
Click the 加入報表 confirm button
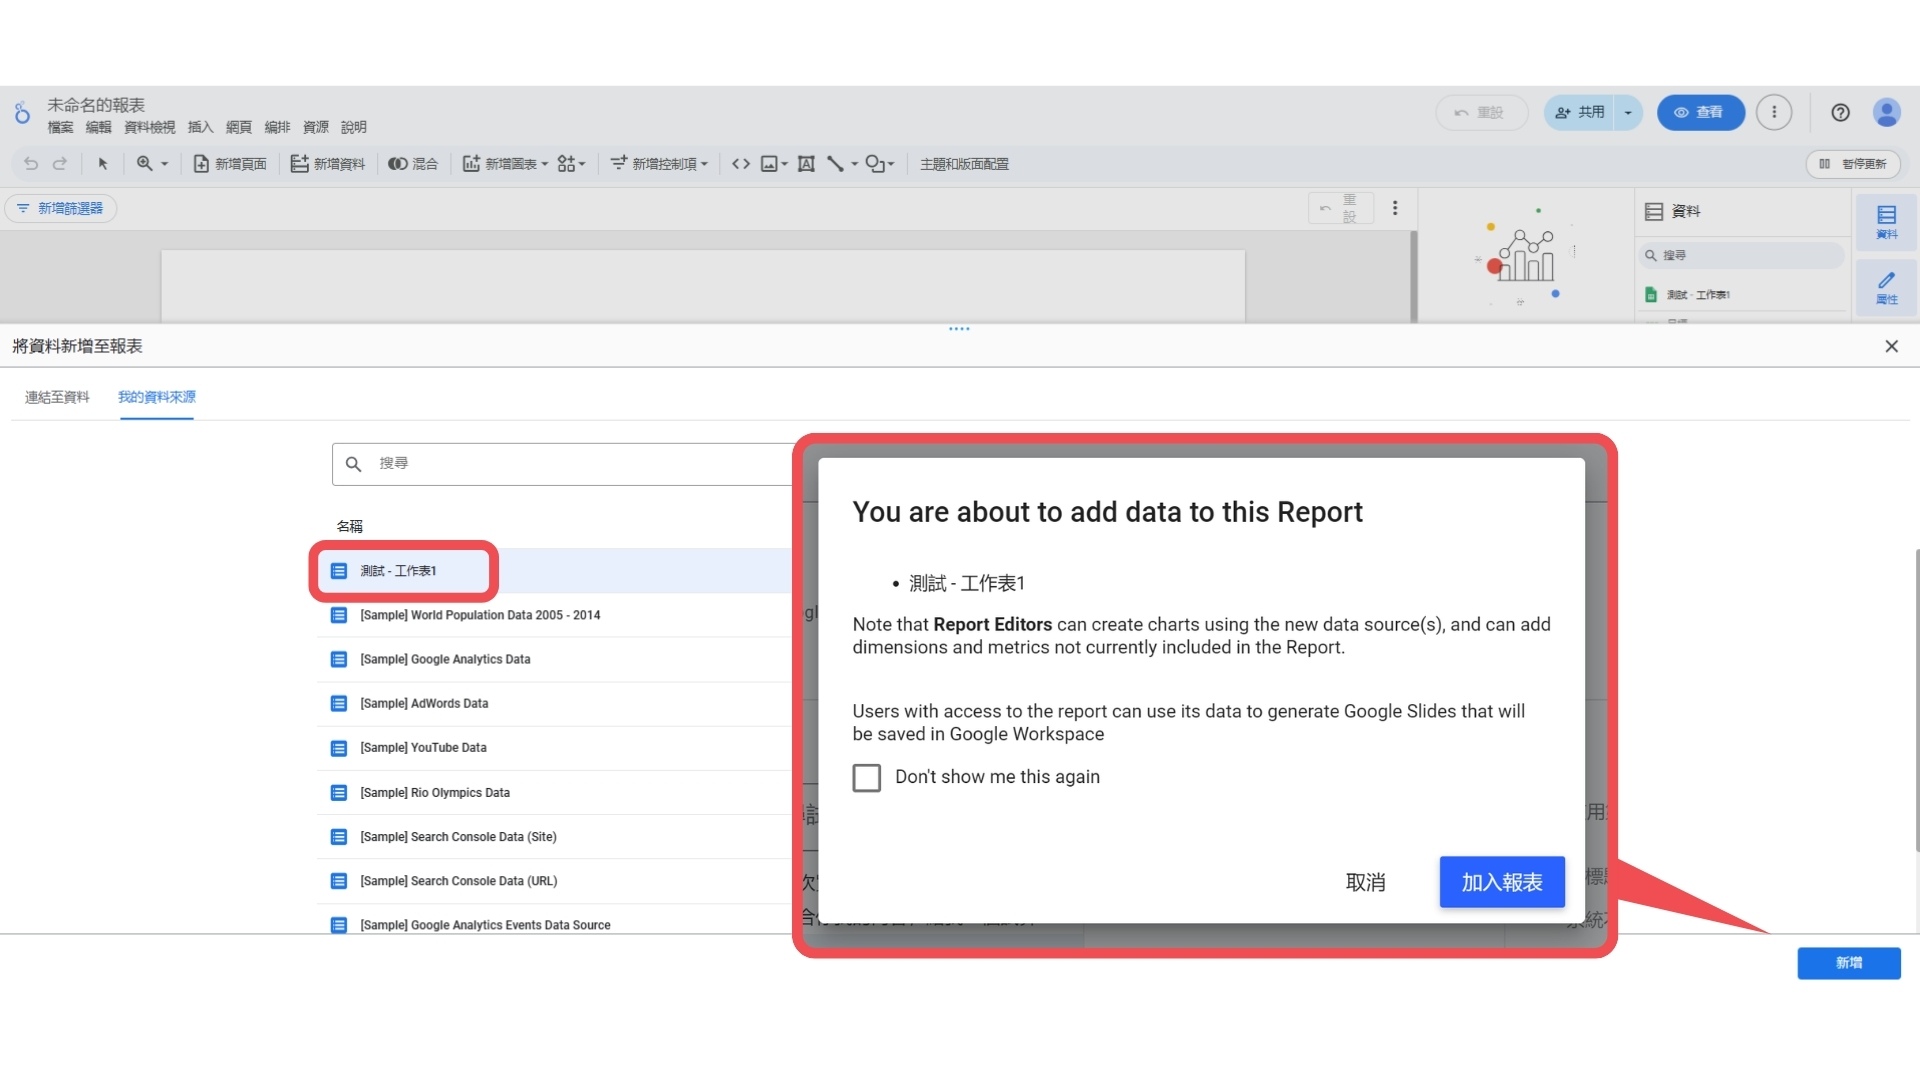tap(1501, 882)
